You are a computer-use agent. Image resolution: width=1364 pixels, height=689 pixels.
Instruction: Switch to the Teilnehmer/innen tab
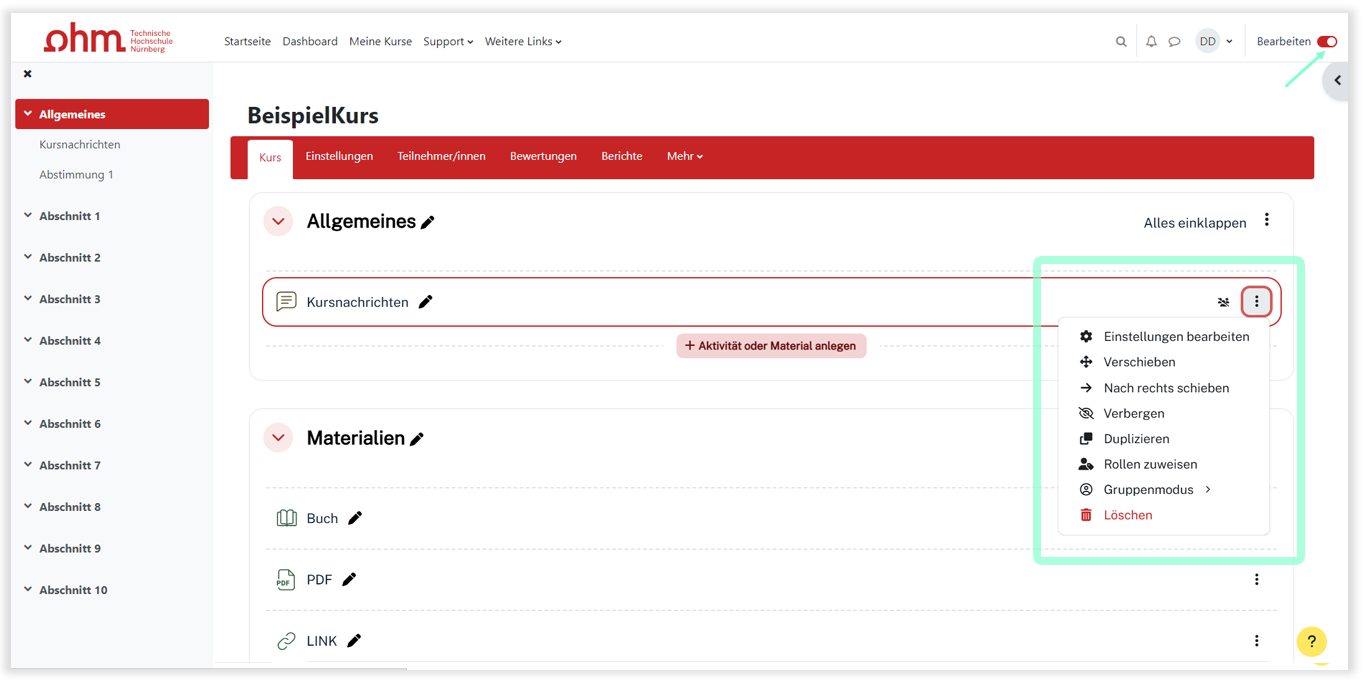click(441, 157)
